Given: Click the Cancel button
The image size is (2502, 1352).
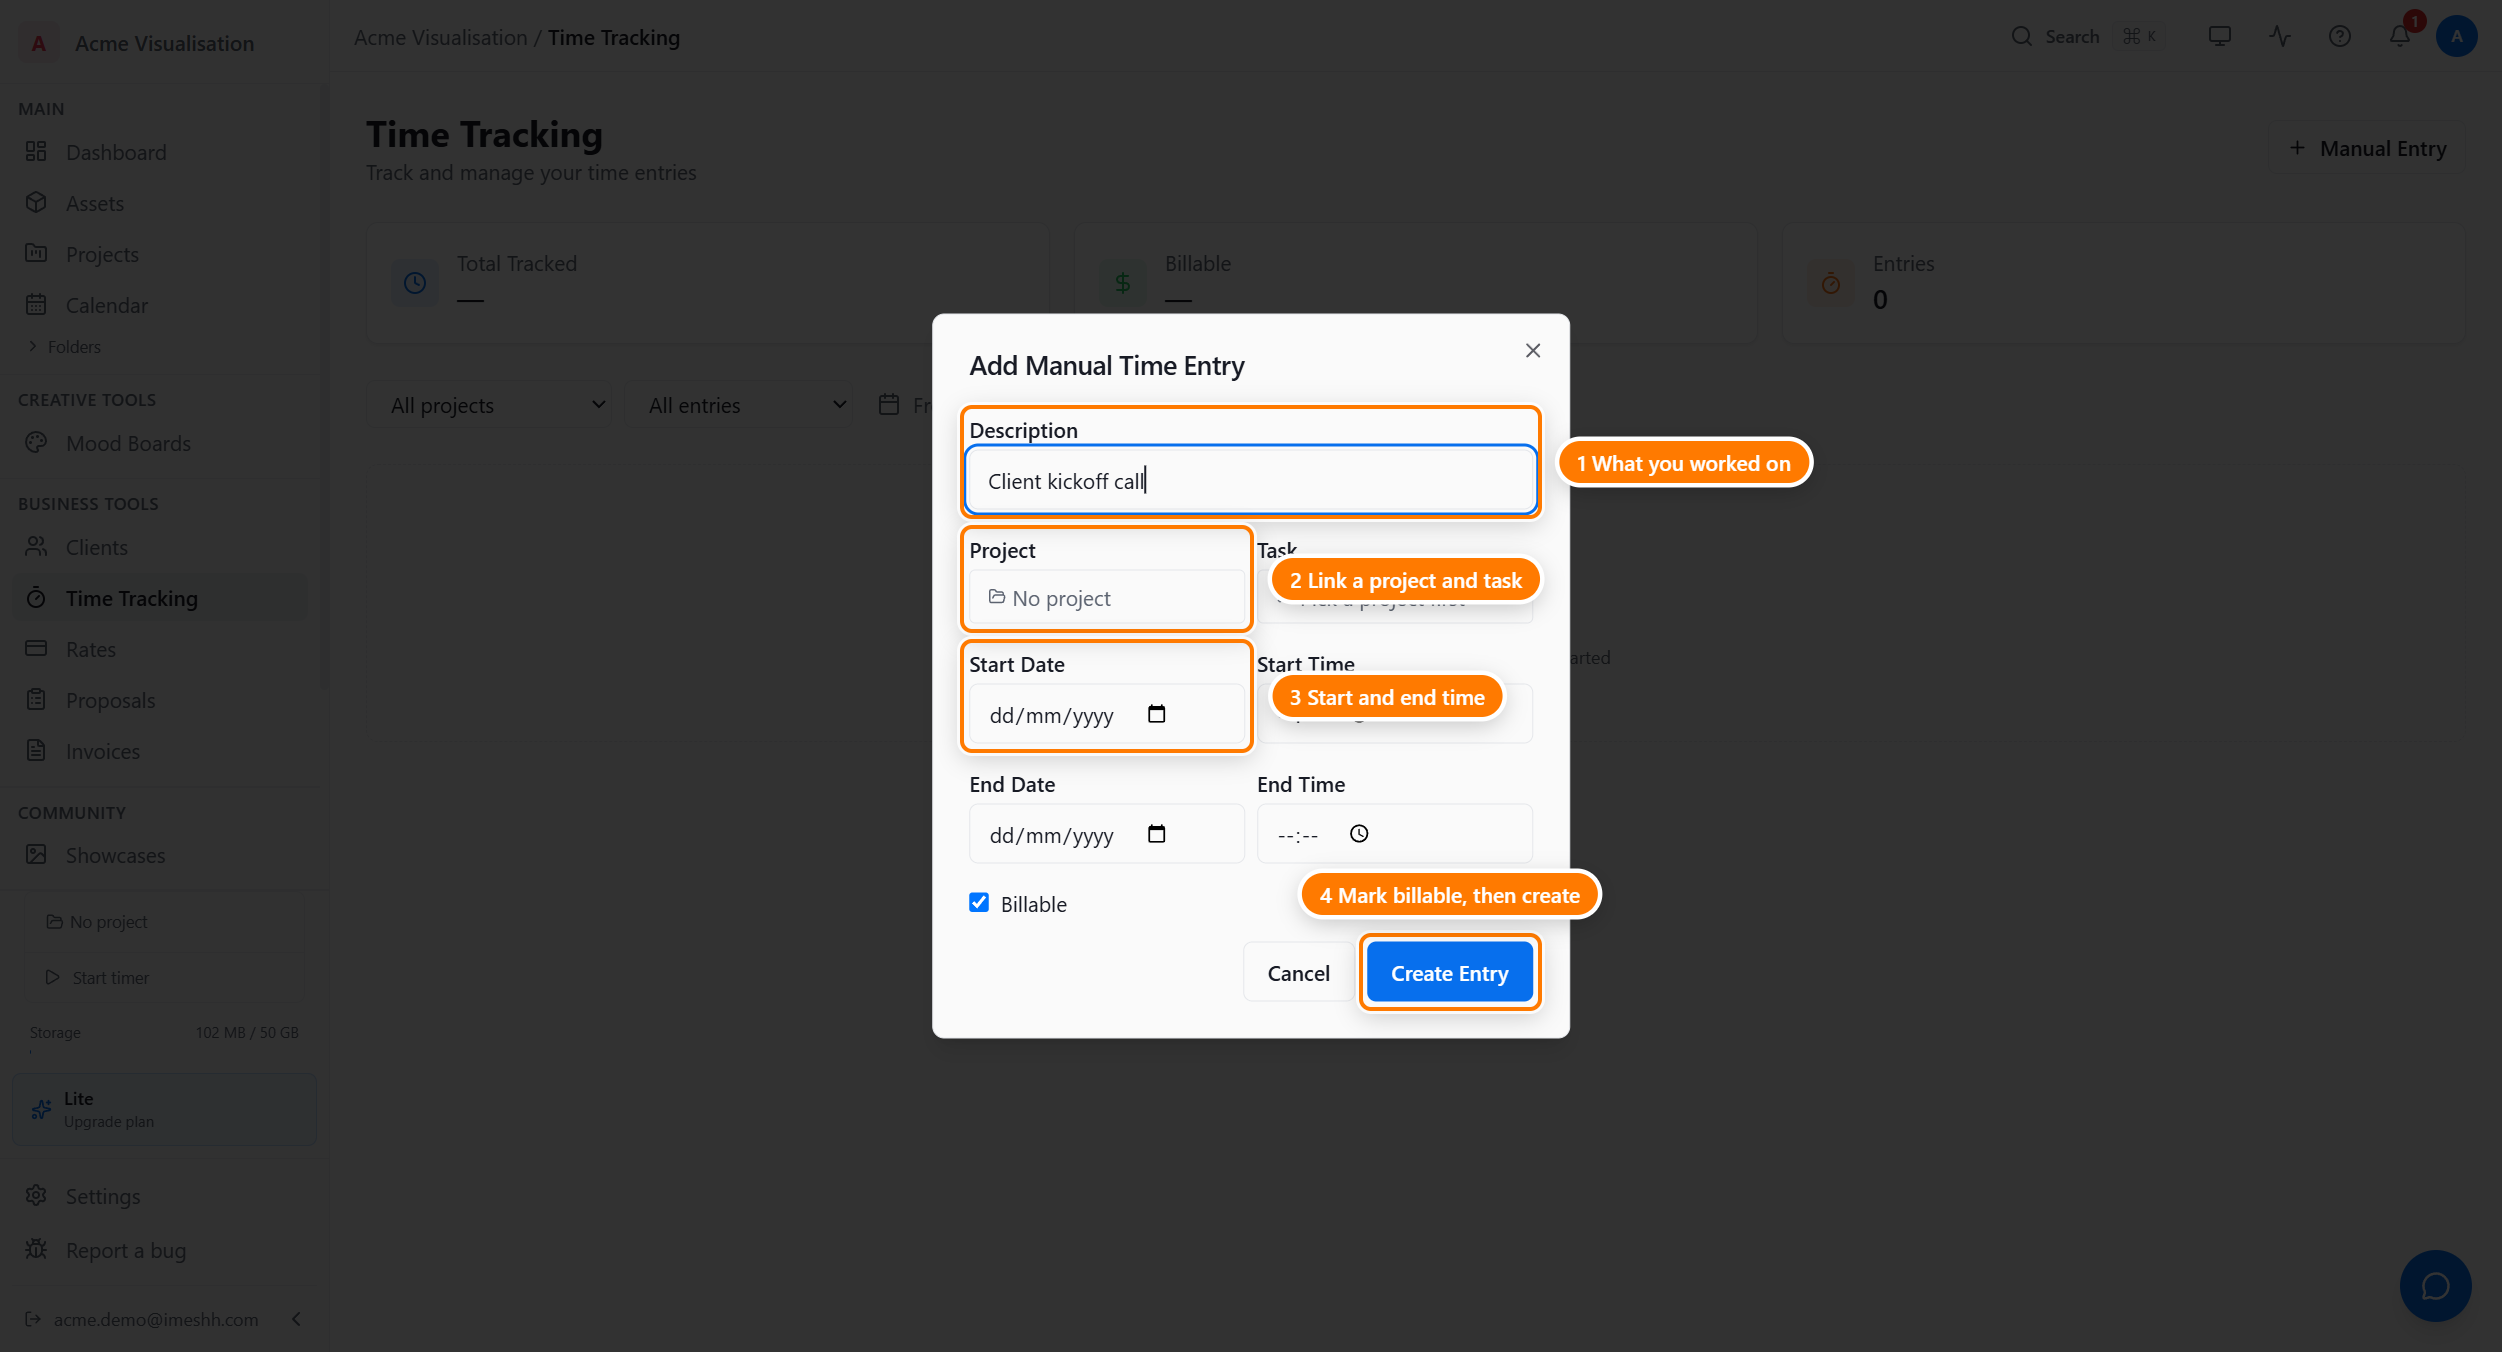Looking at the screenshot, I should pos(1298,973).
